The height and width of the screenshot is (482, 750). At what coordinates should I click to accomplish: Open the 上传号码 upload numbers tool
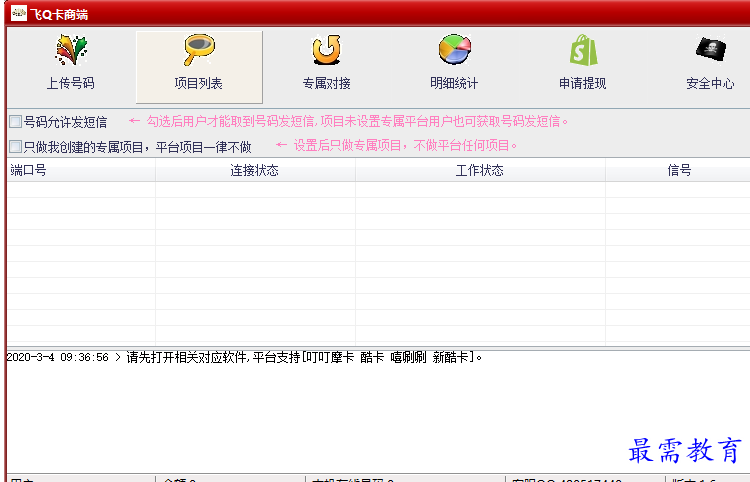71,63
